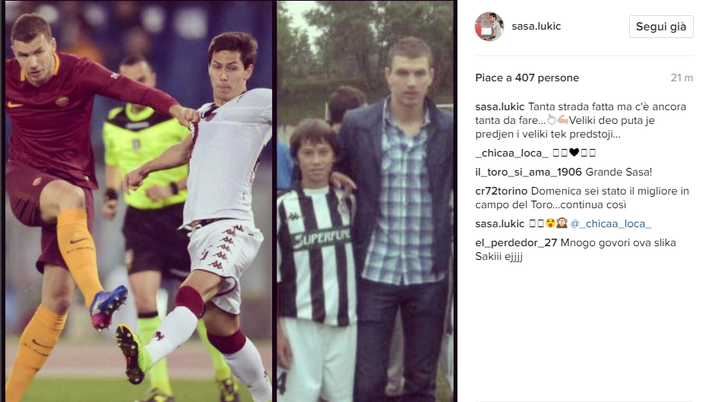This screenshot has width=712, height=402.
Task: Open _chicaa_loca_ commenter profile
Action: [x=512, y=153]
